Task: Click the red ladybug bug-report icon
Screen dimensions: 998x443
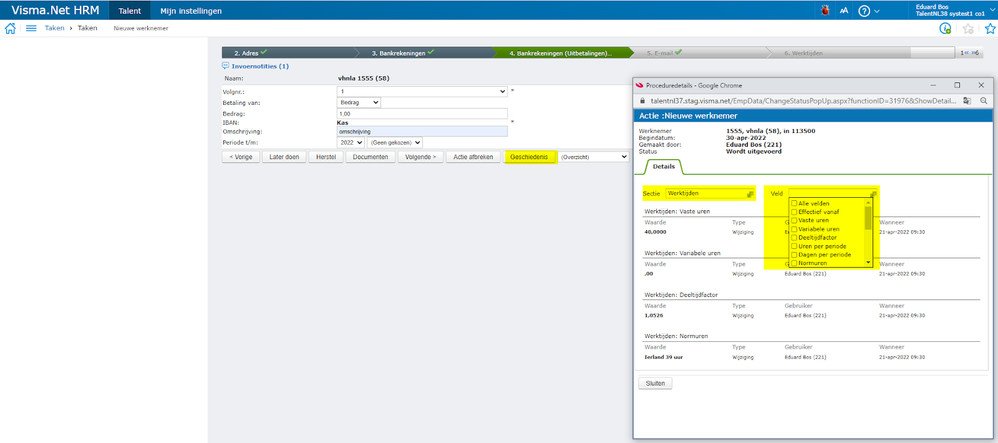Action: click(x=826, y=10)
